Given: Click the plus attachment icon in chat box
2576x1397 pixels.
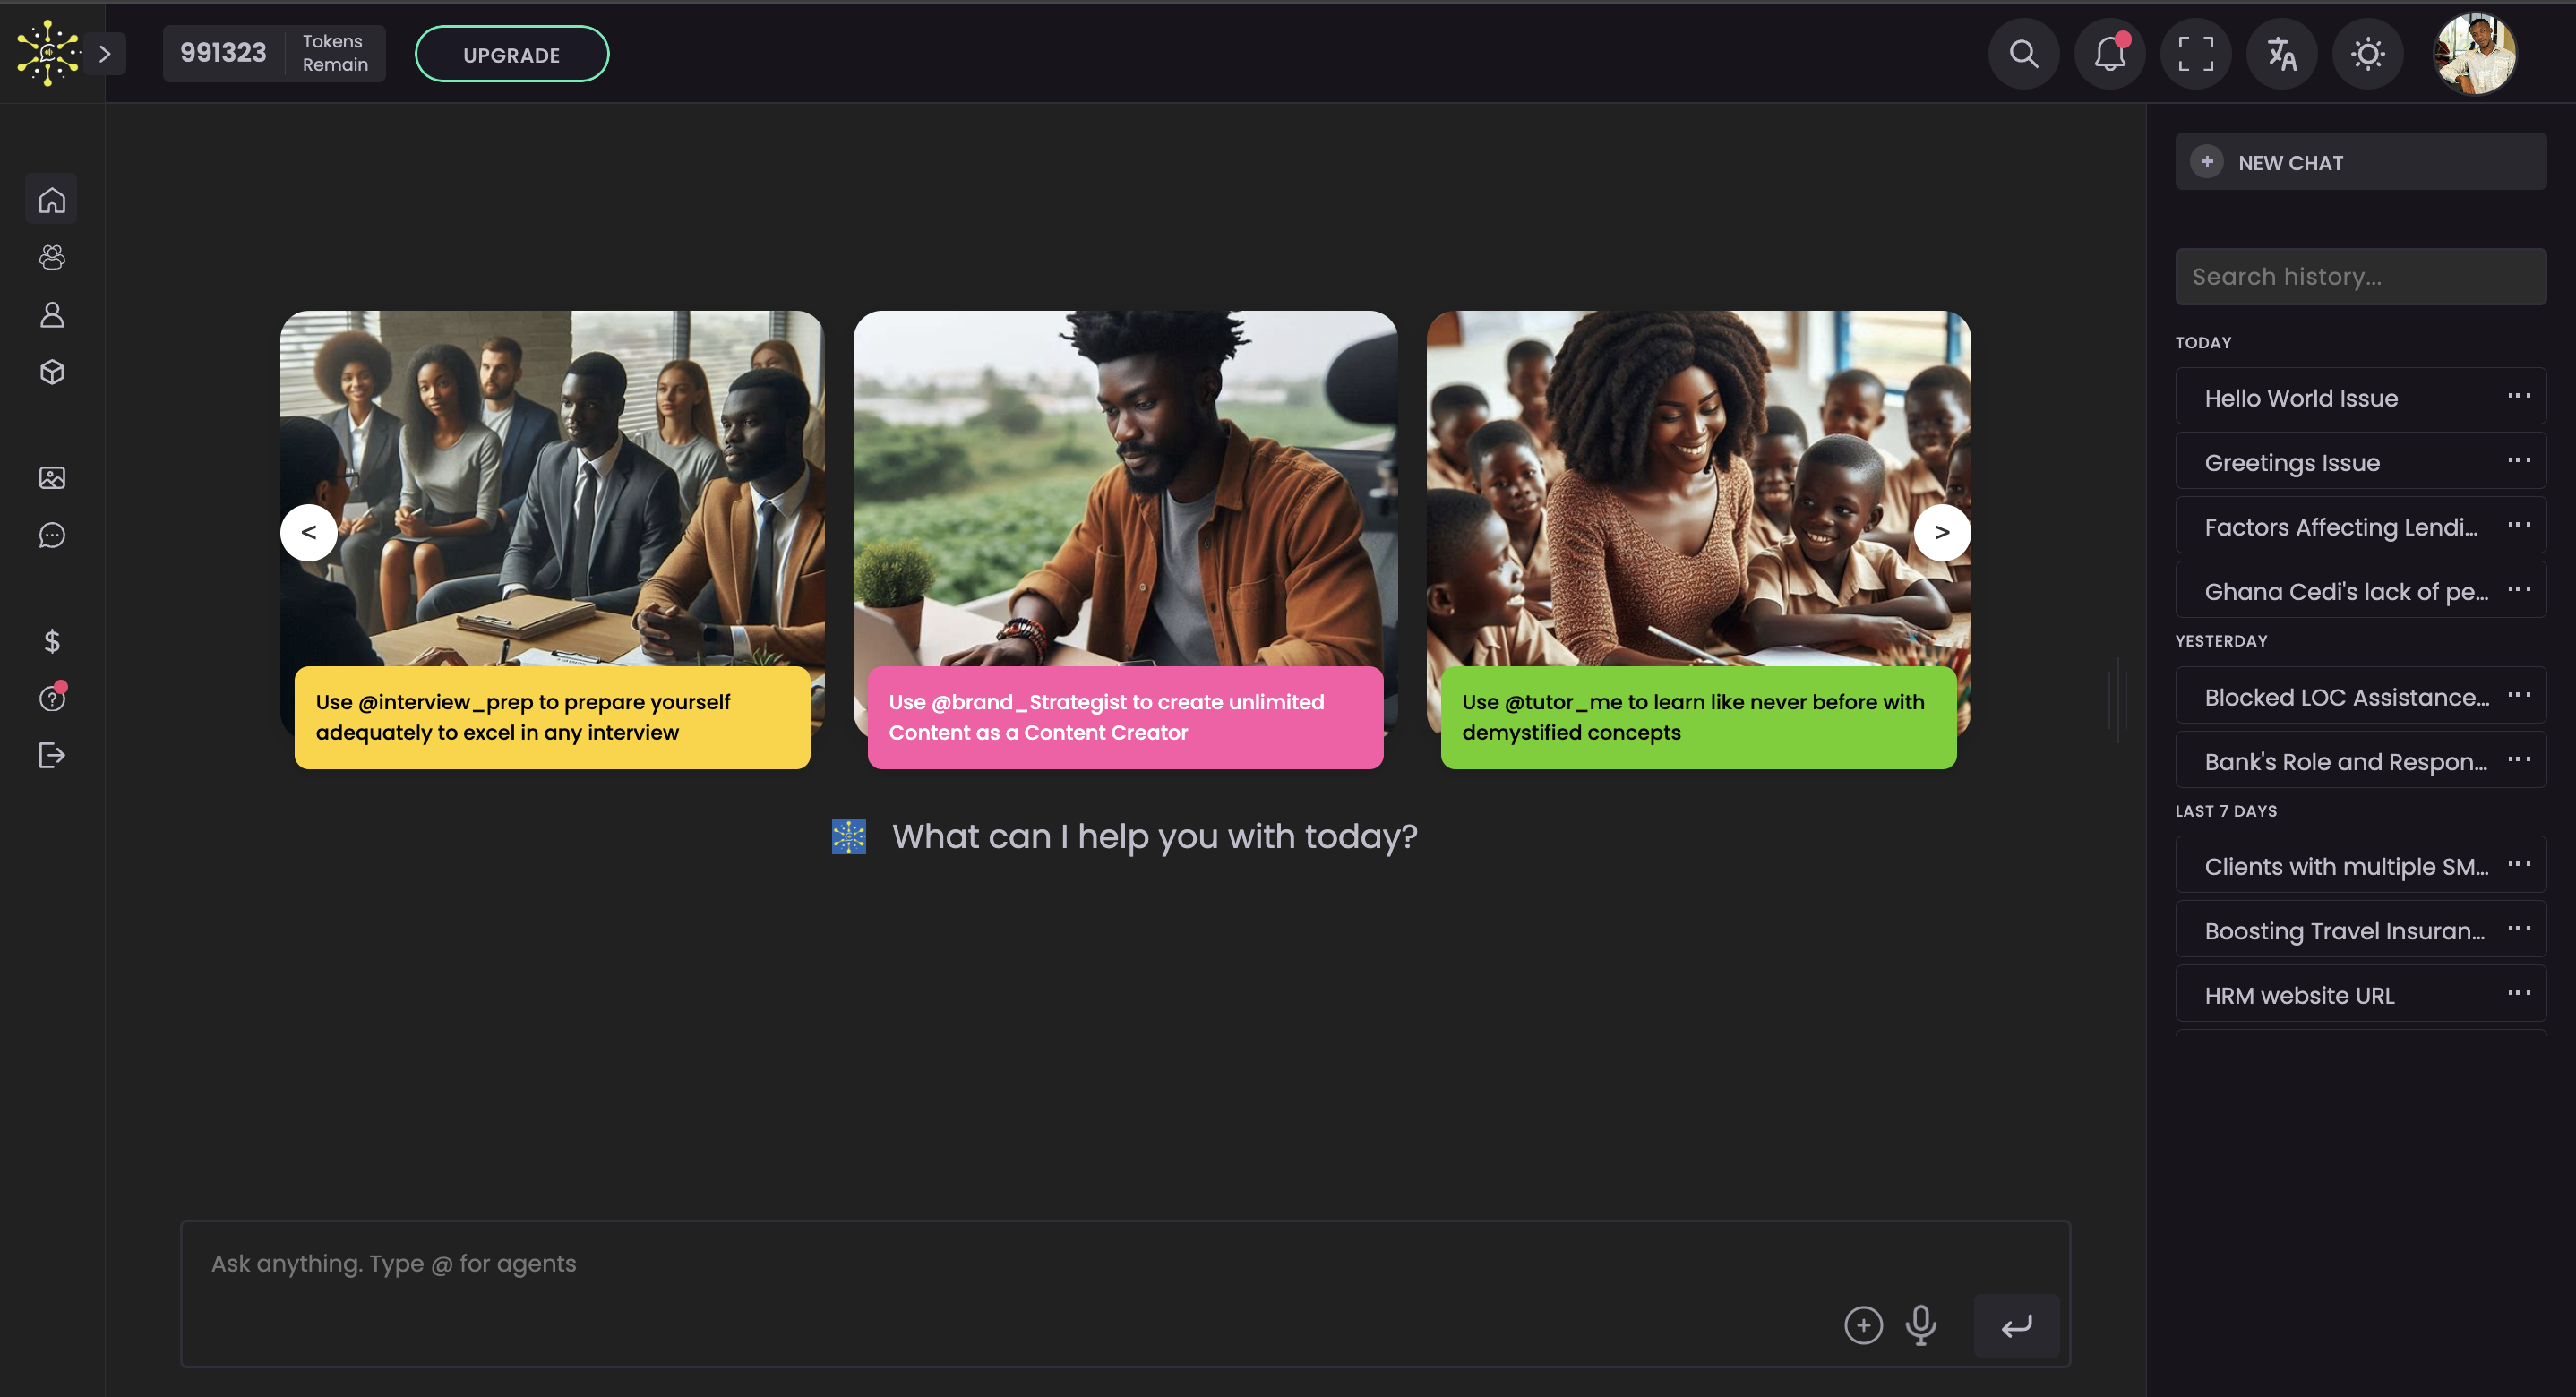Looking at the screenshot, I should 1863,1325.
